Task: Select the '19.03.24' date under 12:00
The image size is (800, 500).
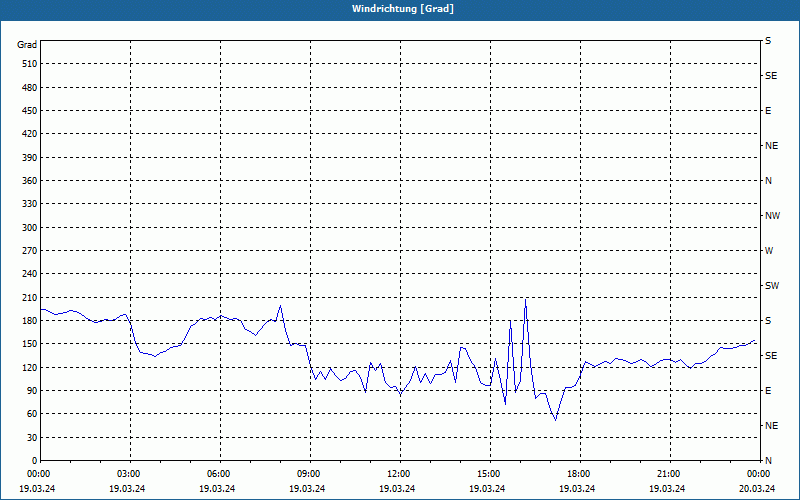Action: (397, 488)
